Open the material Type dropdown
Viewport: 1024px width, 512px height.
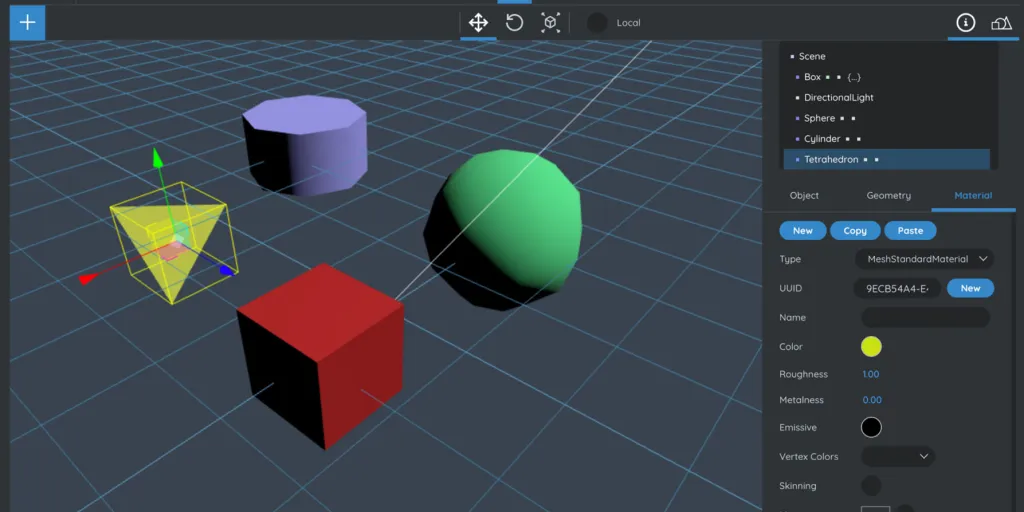click(x=924, y=259)
